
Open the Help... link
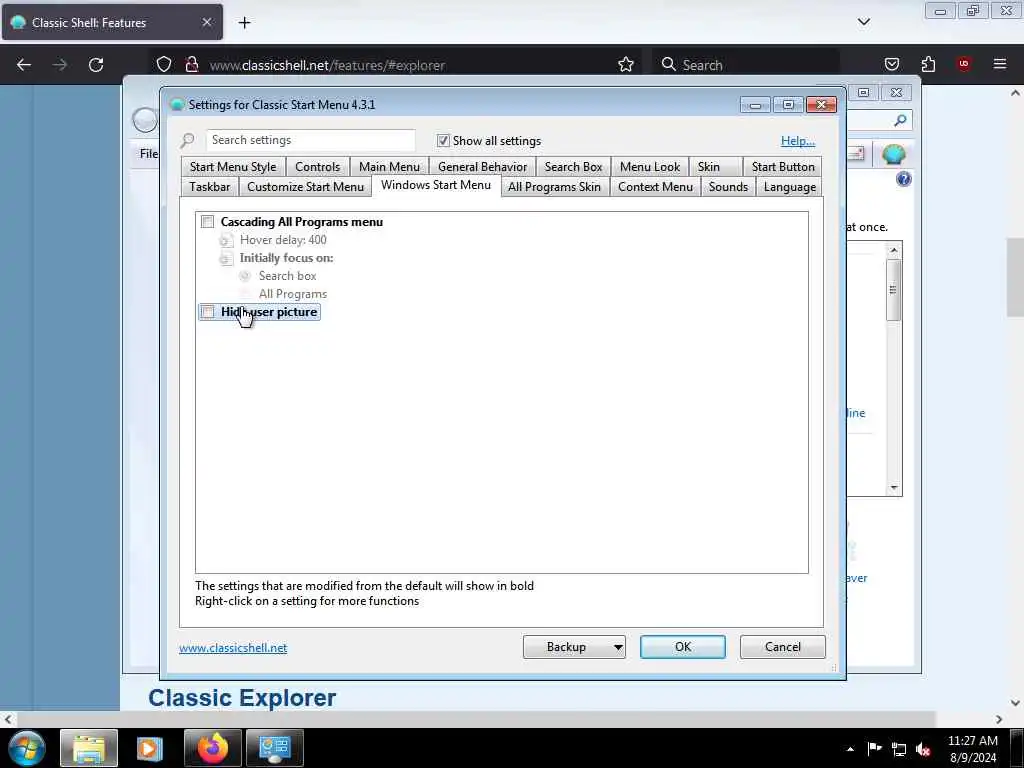pos(797,140)
